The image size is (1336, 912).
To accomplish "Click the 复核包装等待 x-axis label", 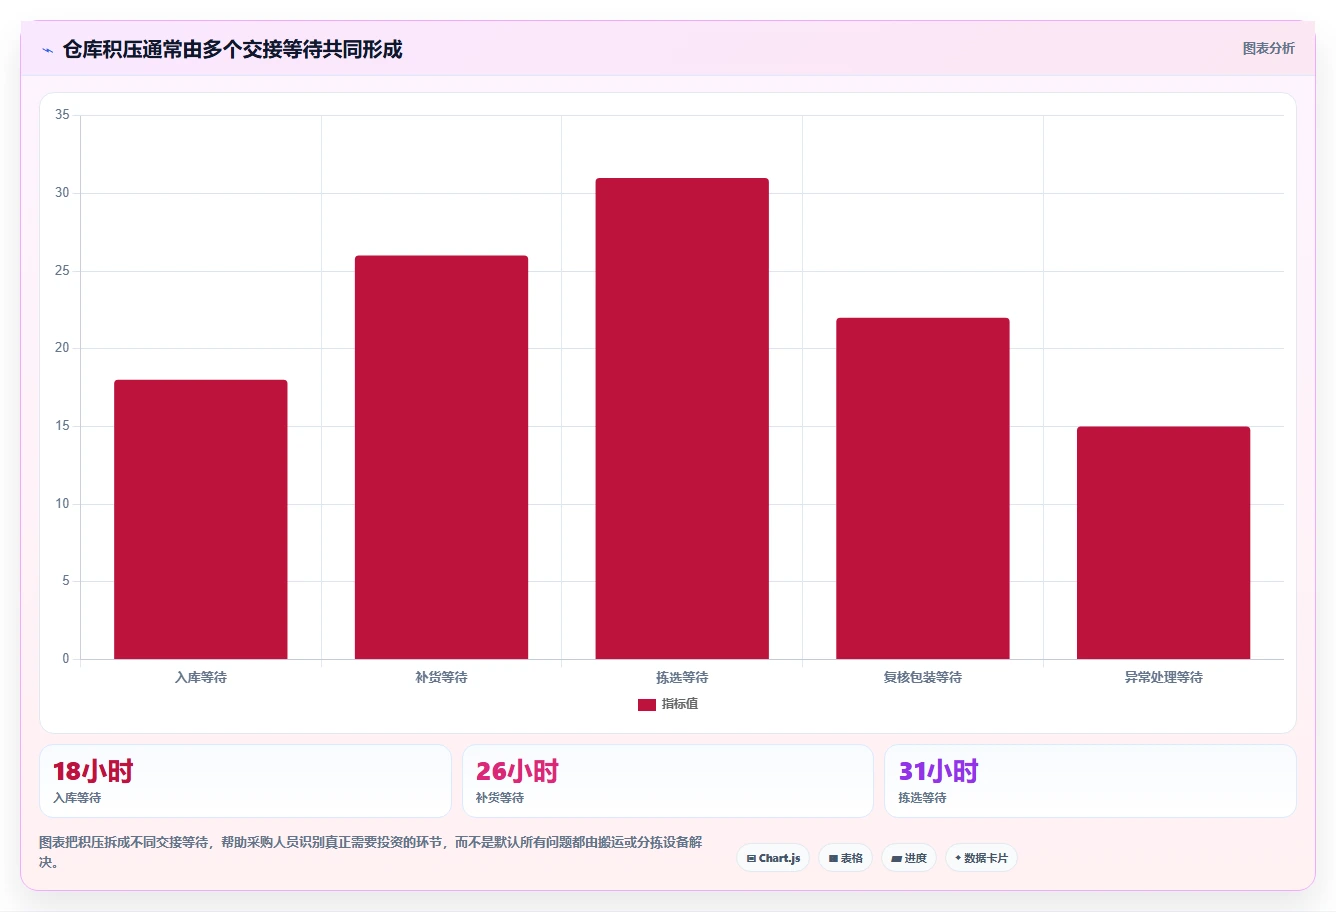I will (x=923, y=677).
